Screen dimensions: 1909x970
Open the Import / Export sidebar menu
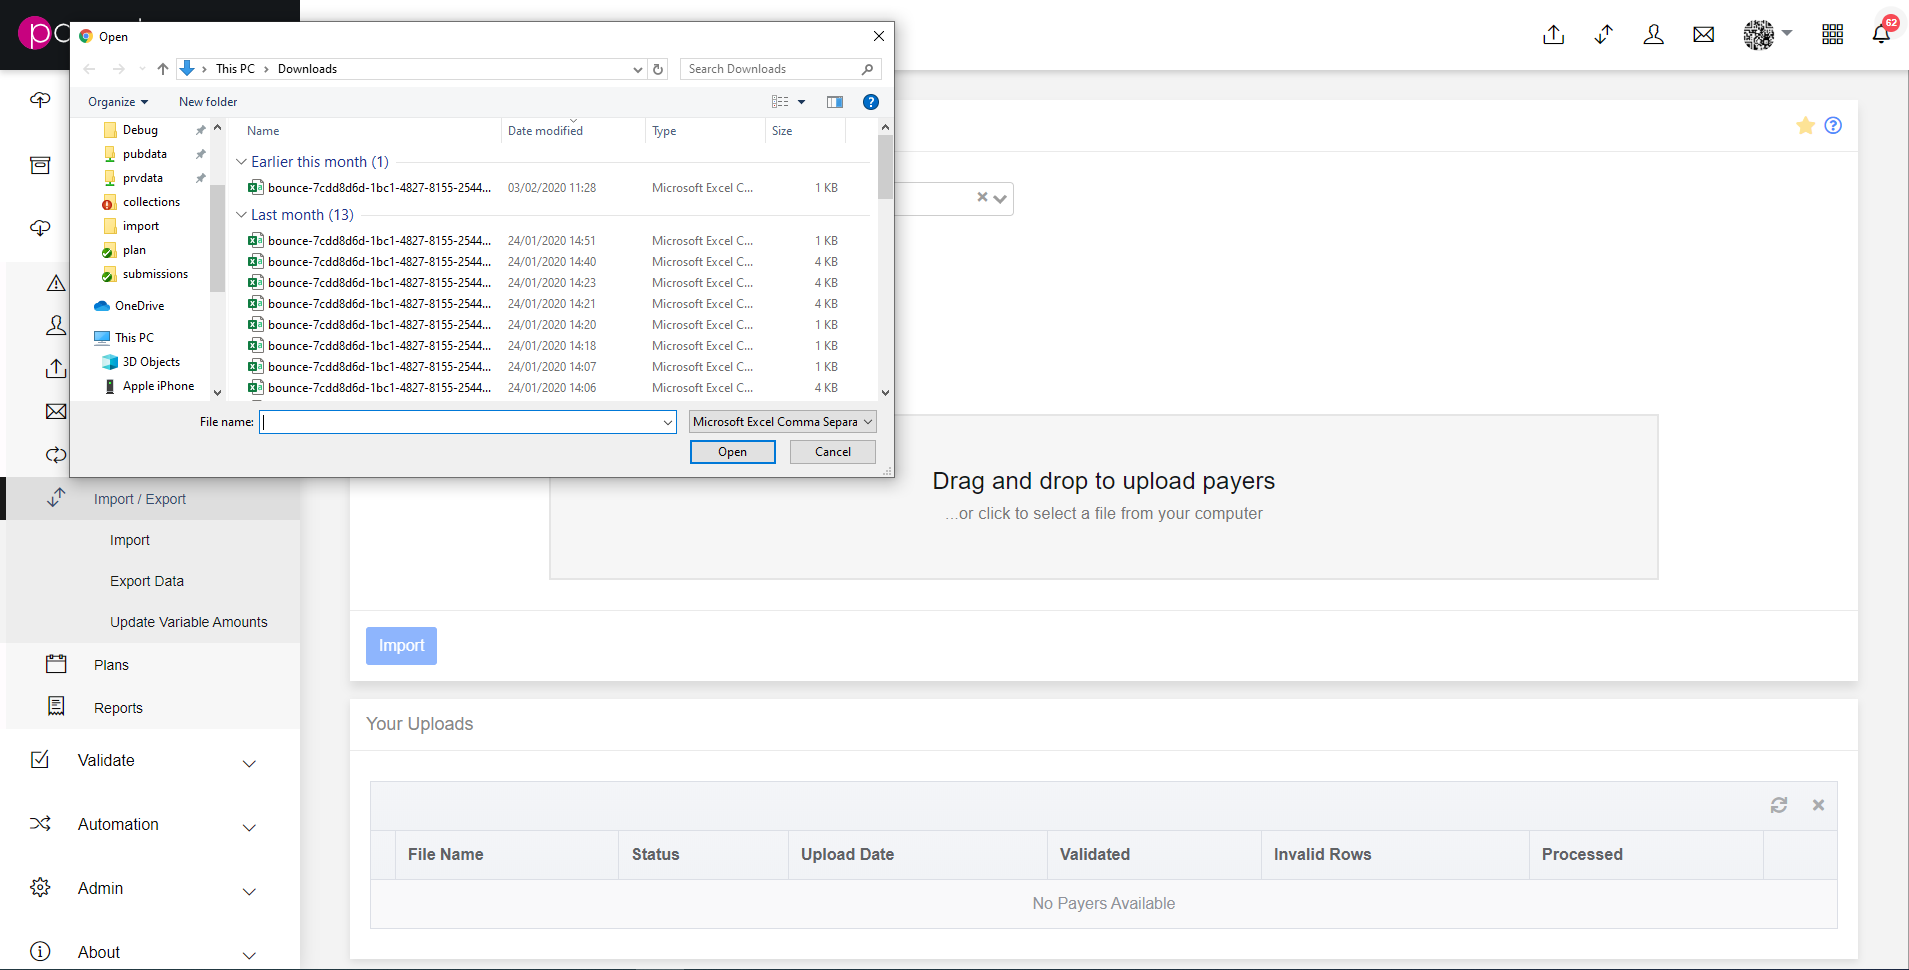pos(150,499)
